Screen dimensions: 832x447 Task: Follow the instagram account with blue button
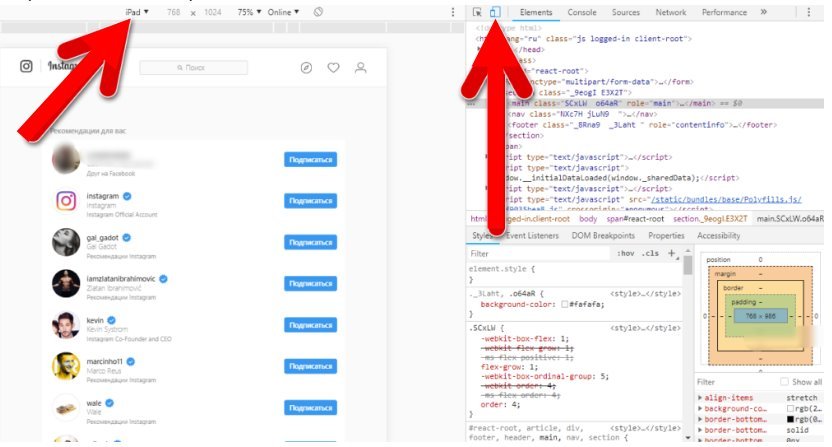pyautogui.click(x=310, y=201)
